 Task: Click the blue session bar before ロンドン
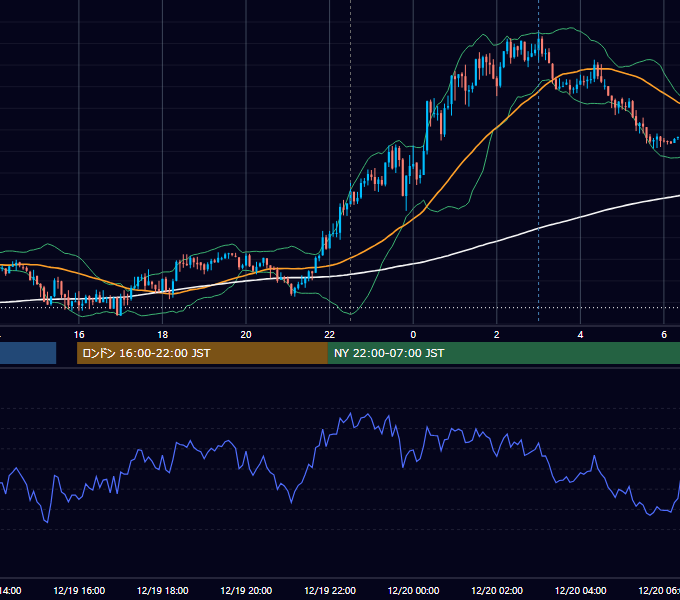point(28,353)
